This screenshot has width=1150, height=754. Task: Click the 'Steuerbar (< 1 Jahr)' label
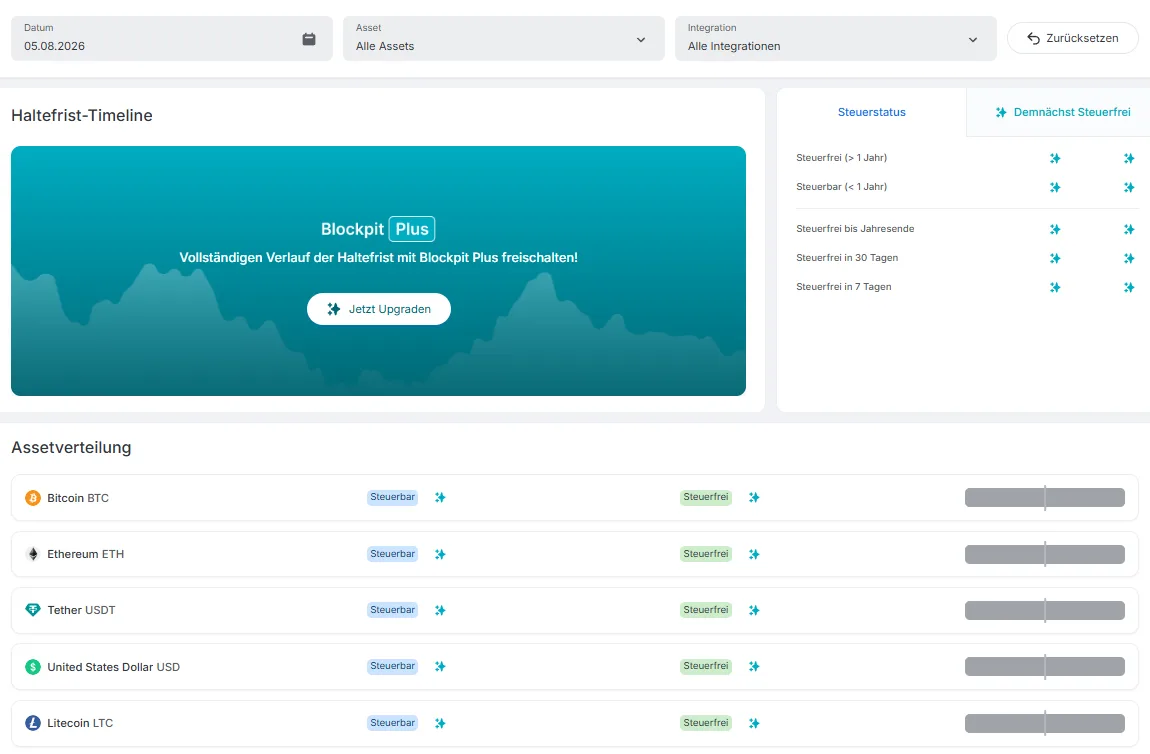tap(841, 187)
